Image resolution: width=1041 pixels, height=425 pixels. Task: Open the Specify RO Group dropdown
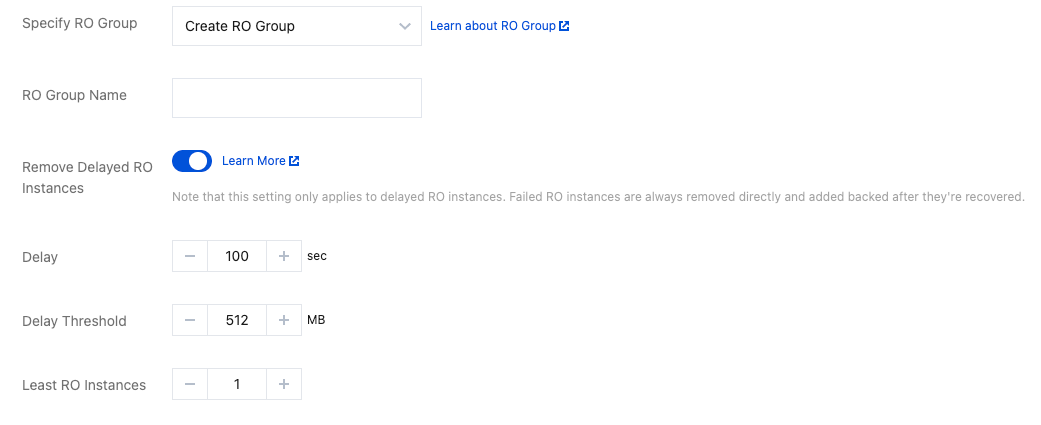point(296,26)
